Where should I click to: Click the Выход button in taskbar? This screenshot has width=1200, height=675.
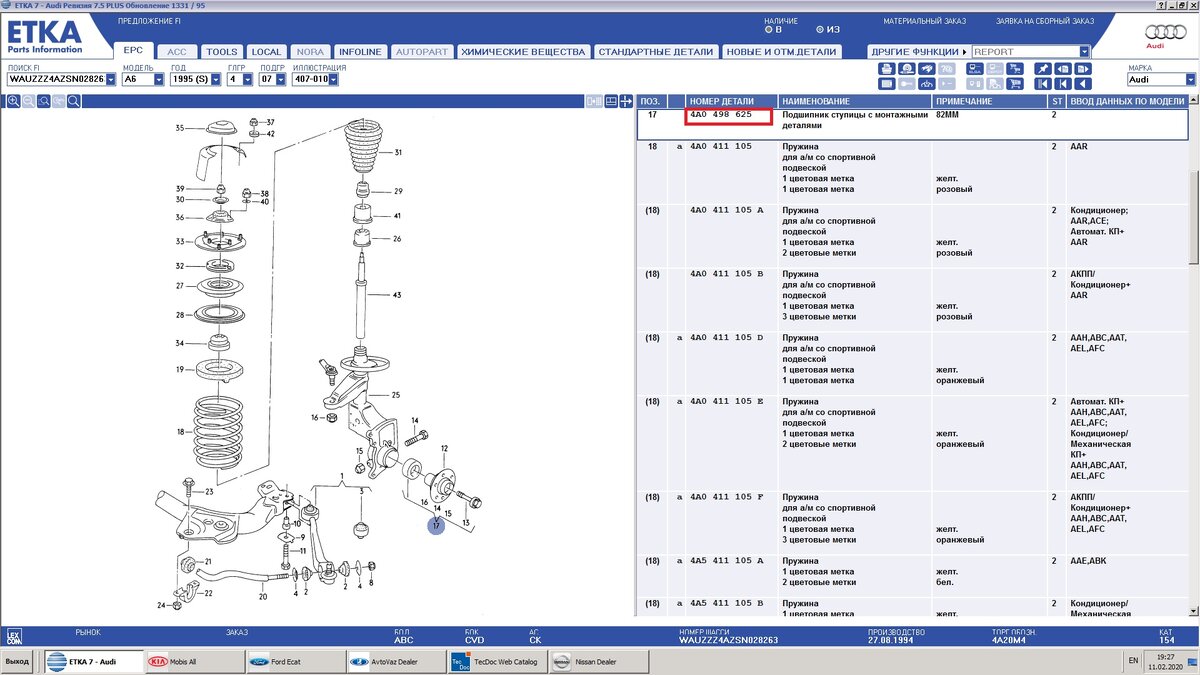pyautogui.click(x=19, y=661)
